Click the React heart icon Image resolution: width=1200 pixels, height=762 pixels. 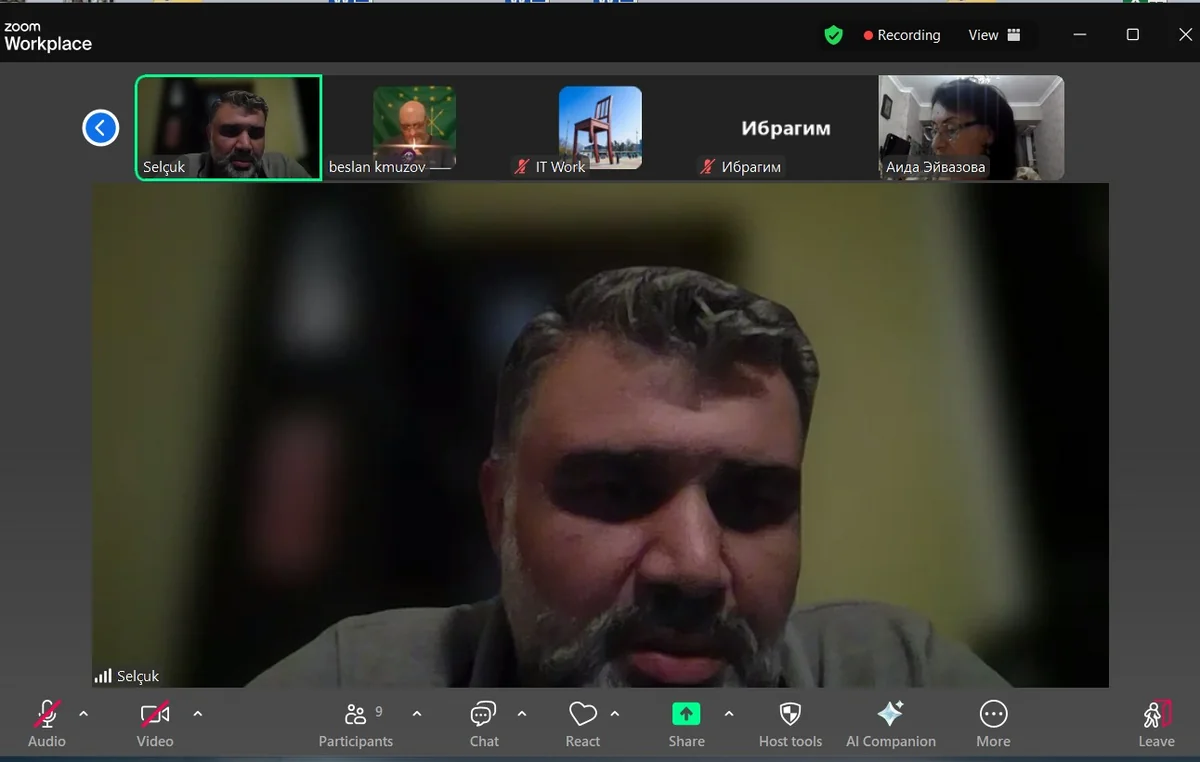583,715
